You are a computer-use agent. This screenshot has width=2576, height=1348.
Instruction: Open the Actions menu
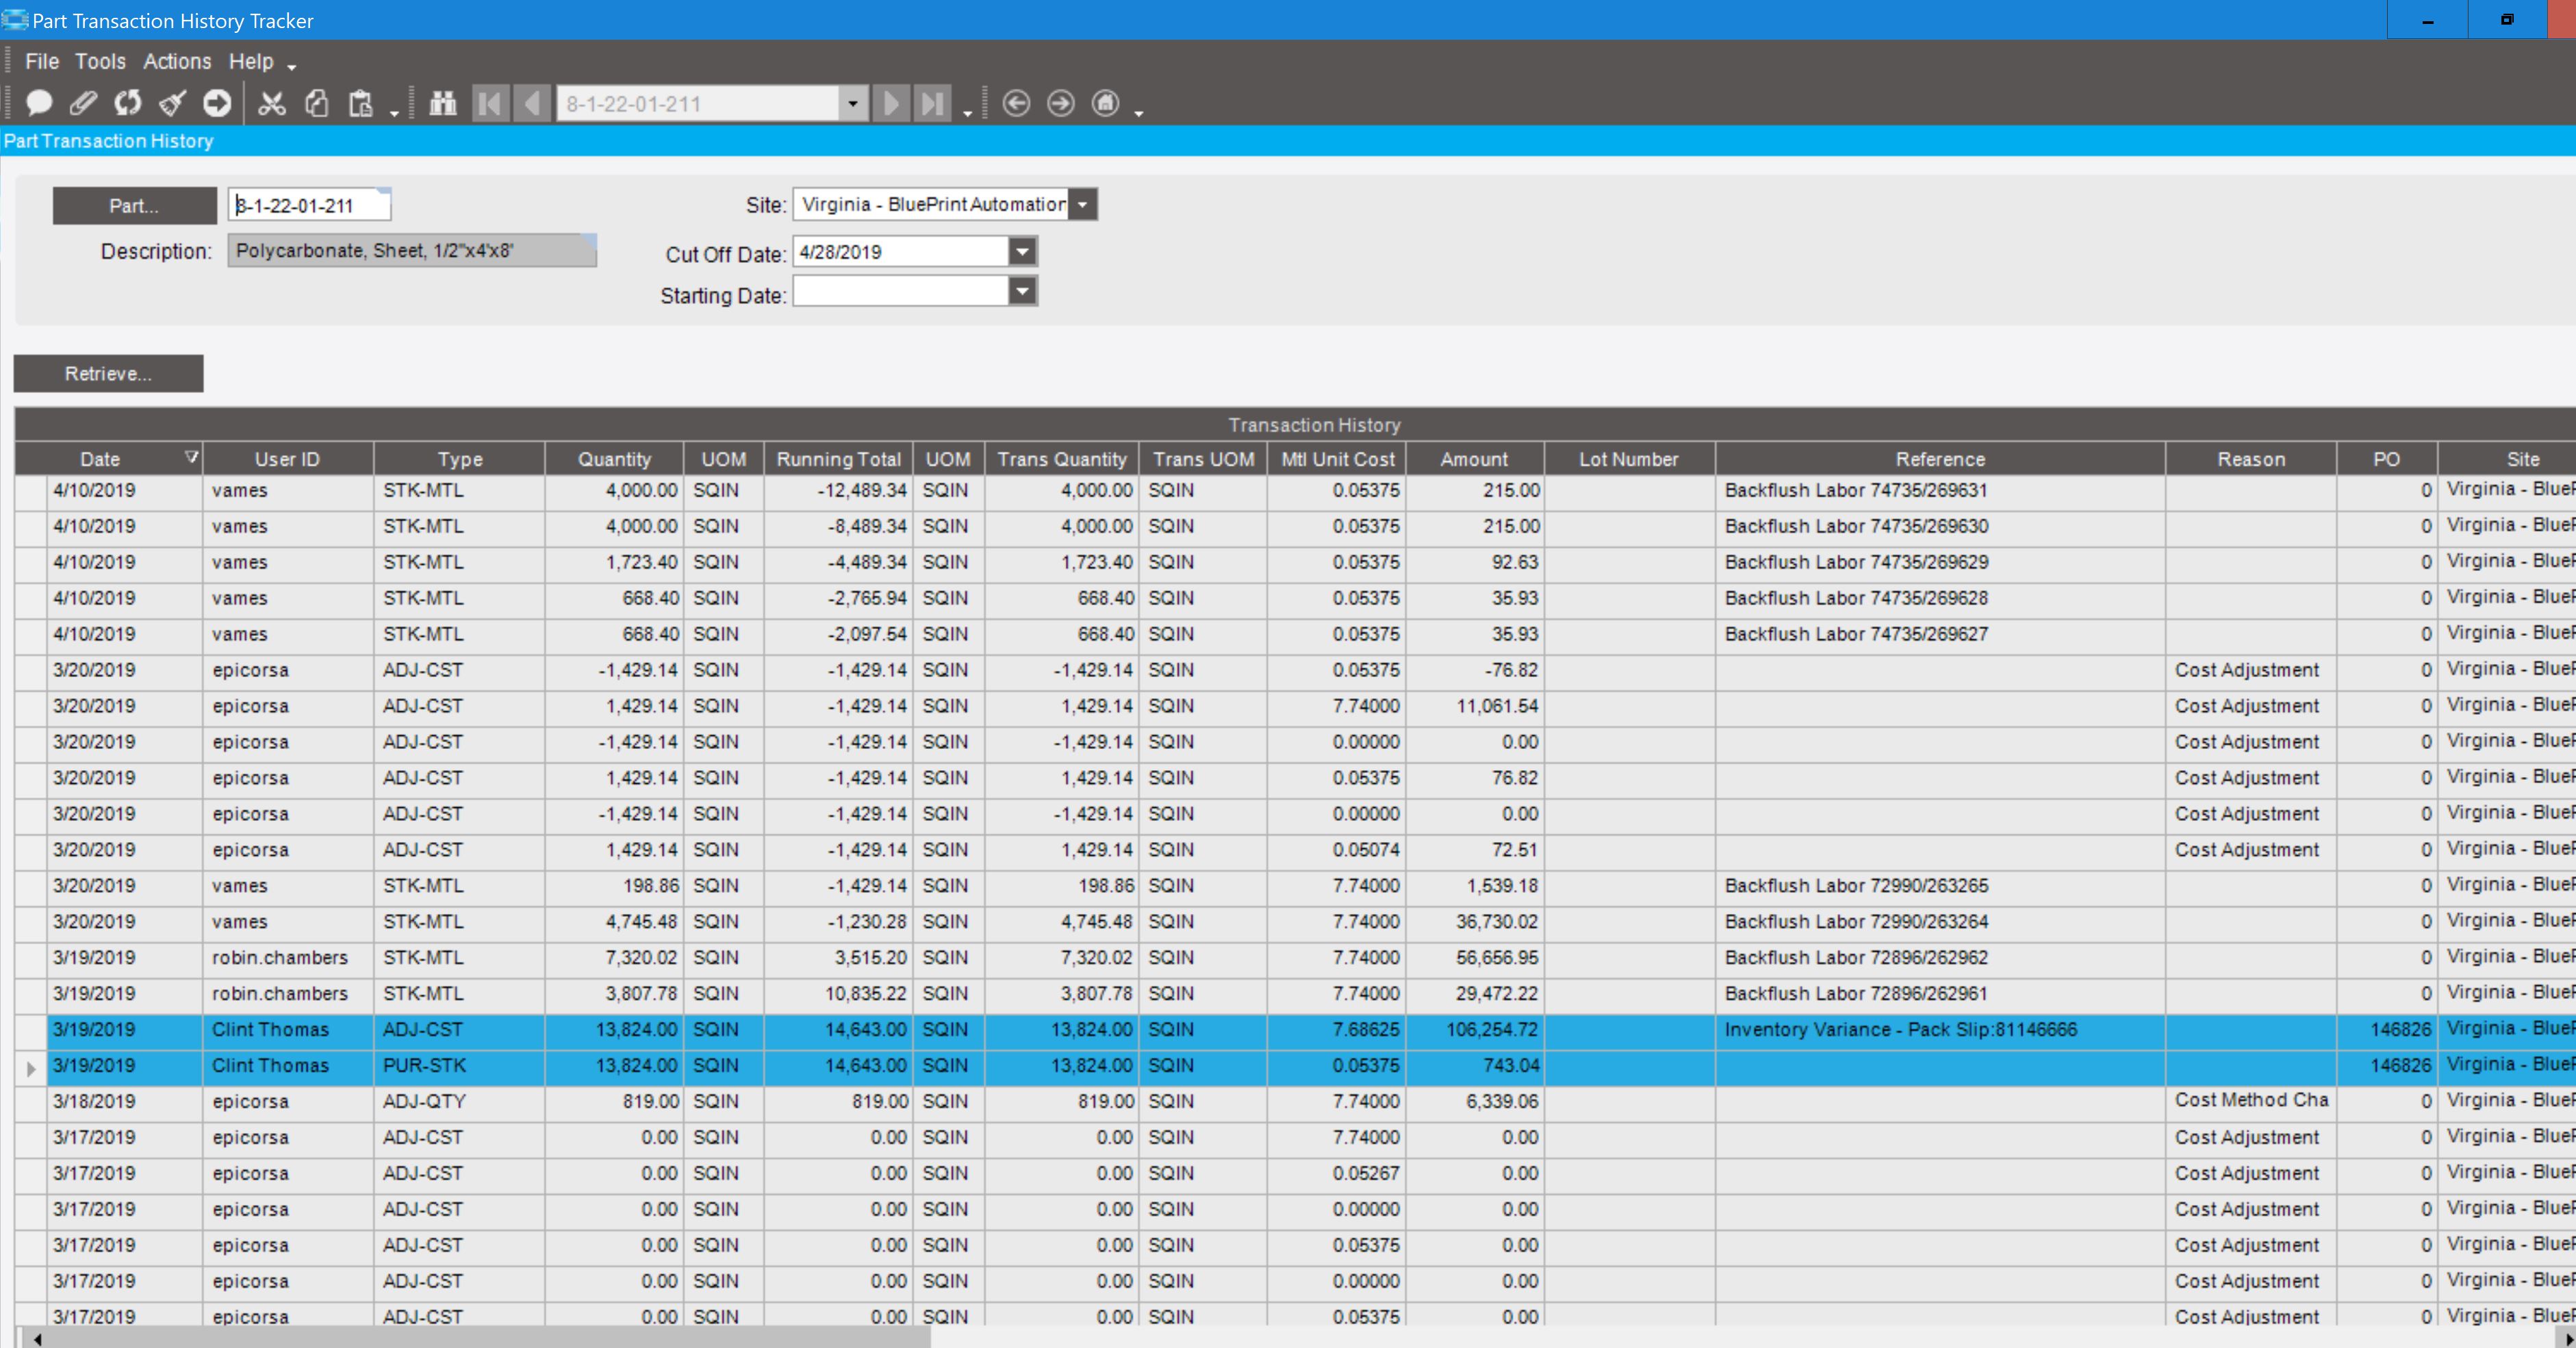click(x=177, y=61)
